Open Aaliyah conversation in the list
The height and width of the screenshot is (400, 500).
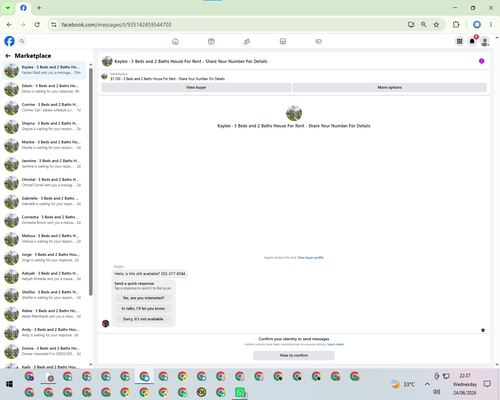44,276
